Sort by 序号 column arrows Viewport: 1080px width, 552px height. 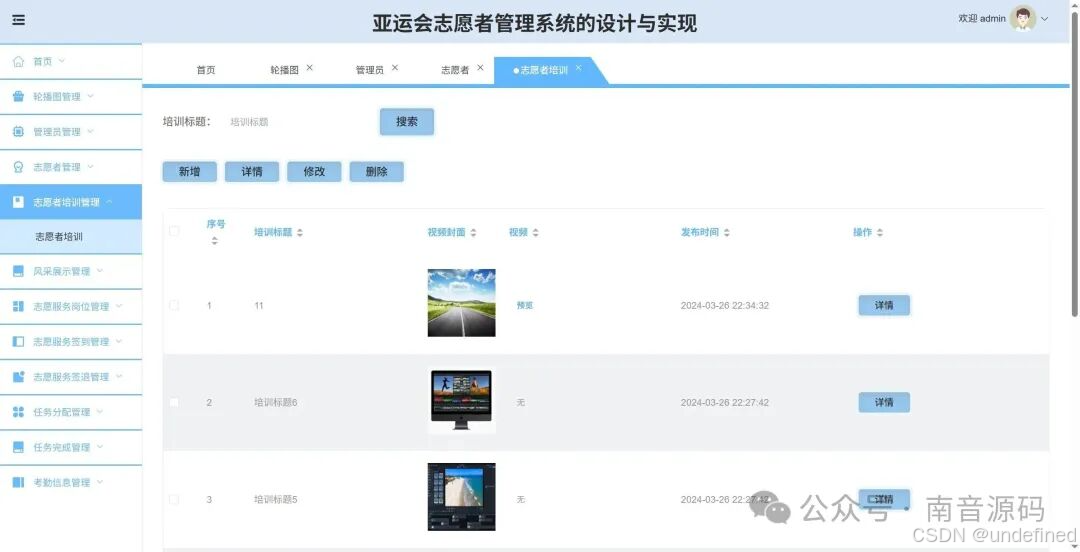coord(215,241)
